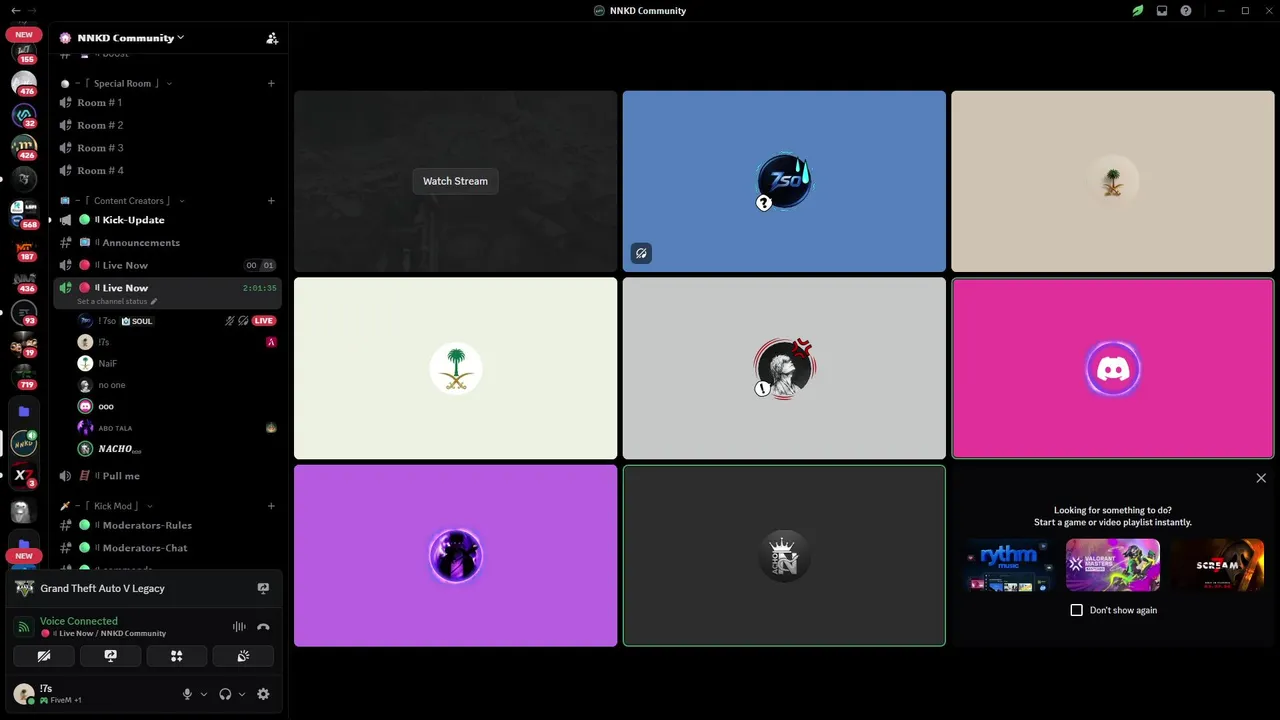Click user NaiF in the voice list
The height and width of the screenshot is (720, 1280).
pos(178,364)
